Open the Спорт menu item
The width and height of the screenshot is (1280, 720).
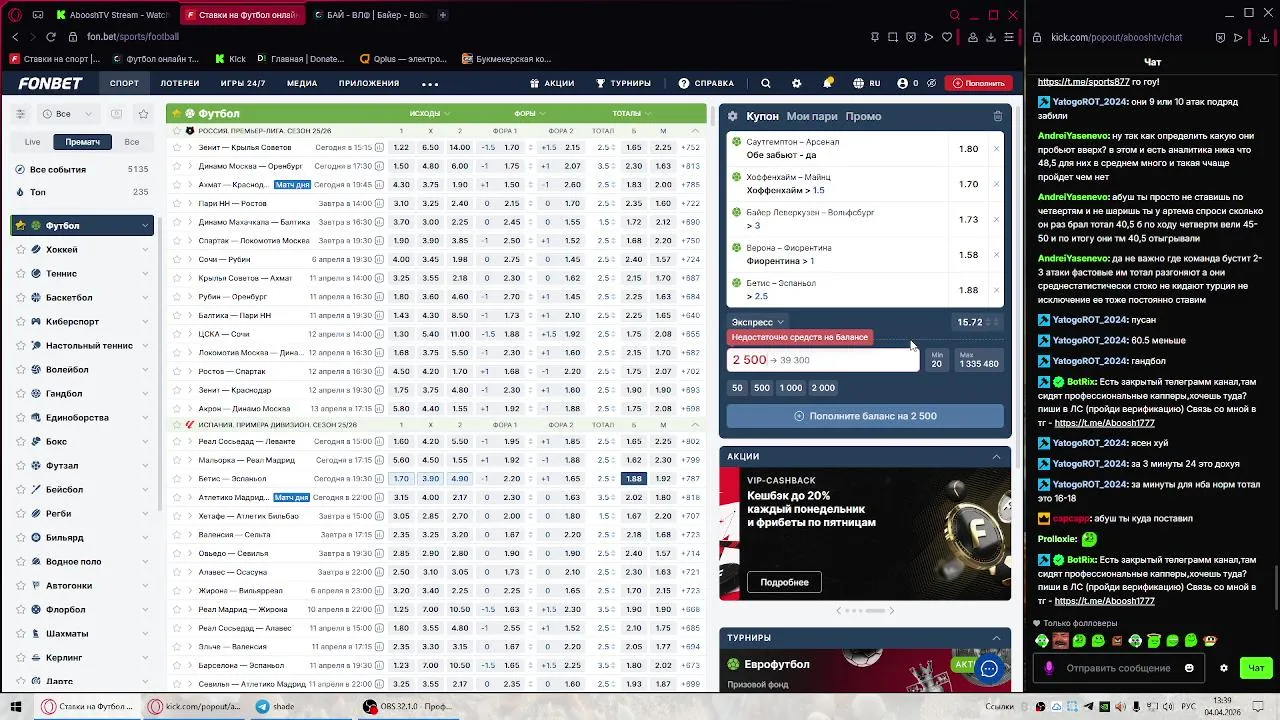pos(124,83)
